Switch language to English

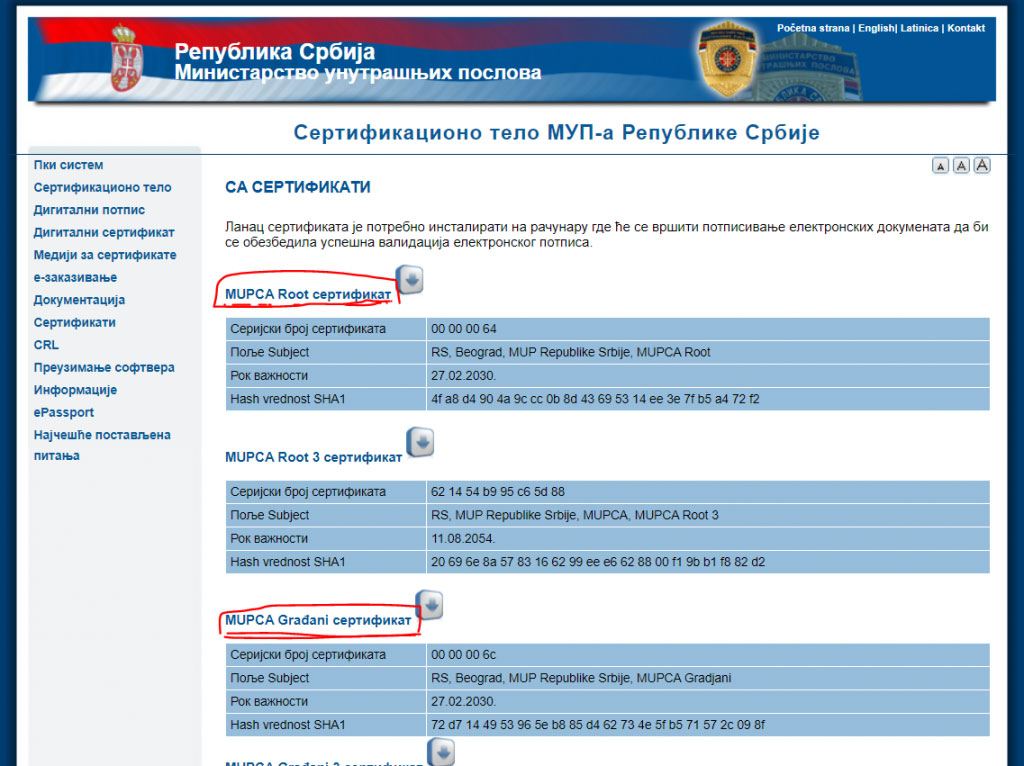[875, 28]
